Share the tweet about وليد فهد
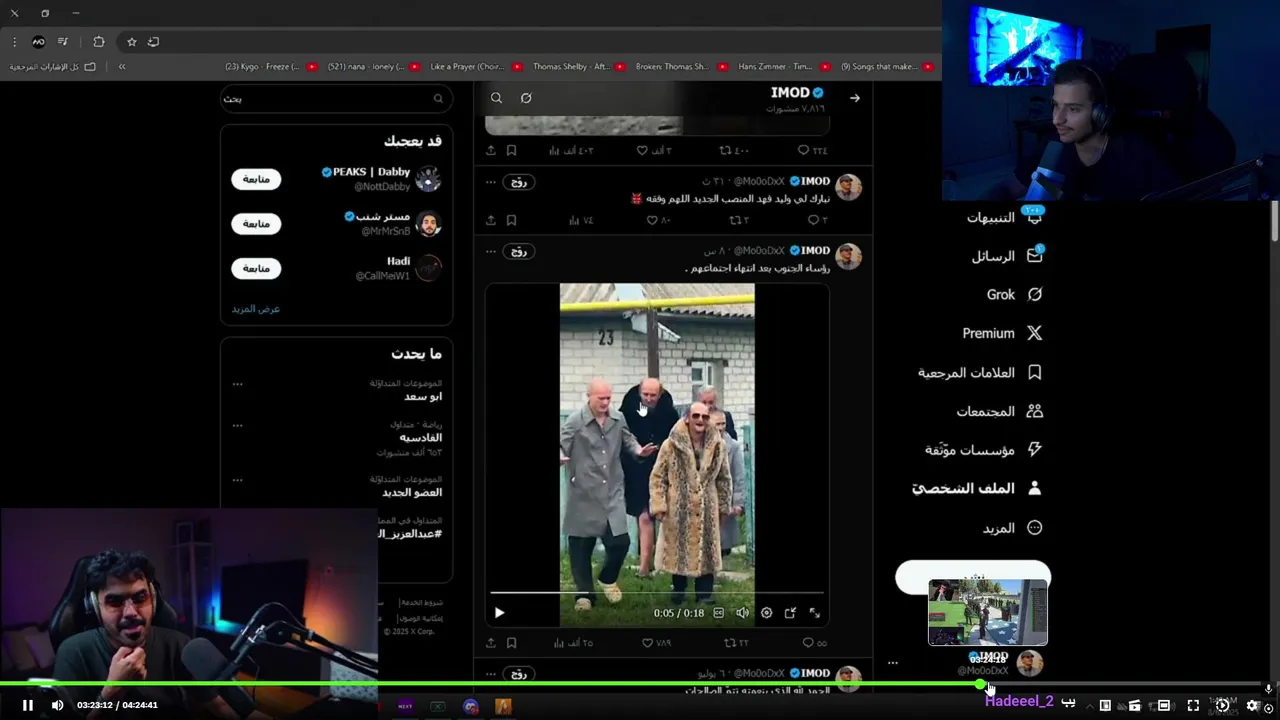The height and width of the screenshot is (720, 1280). 491,220
